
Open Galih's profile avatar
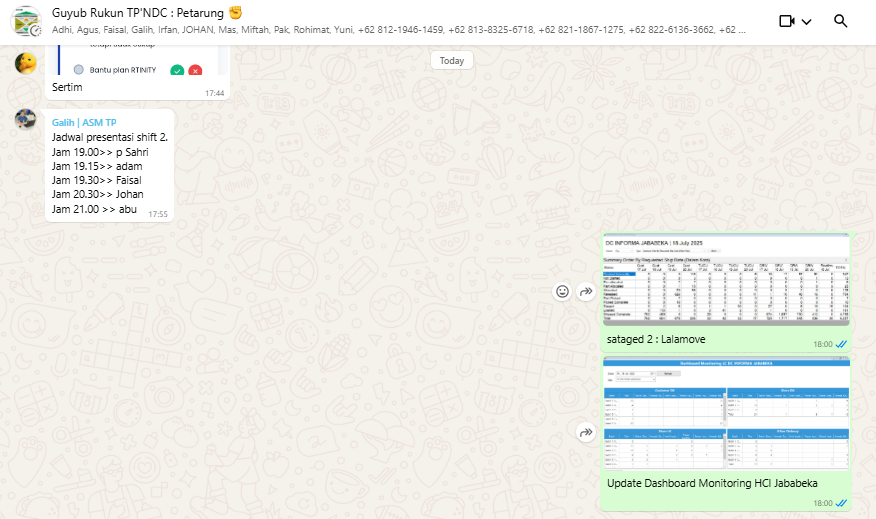click(26, 120)
